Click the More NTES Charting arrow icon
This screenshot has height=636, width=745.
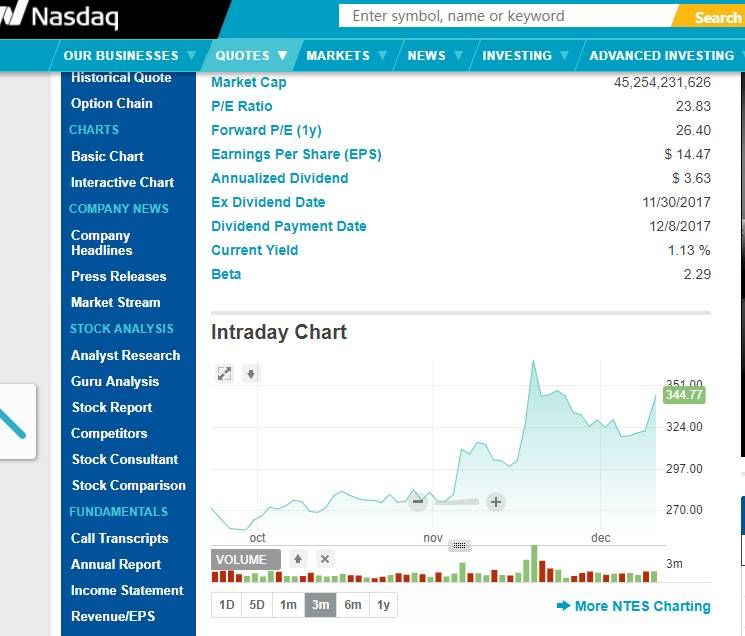[563, 606]
